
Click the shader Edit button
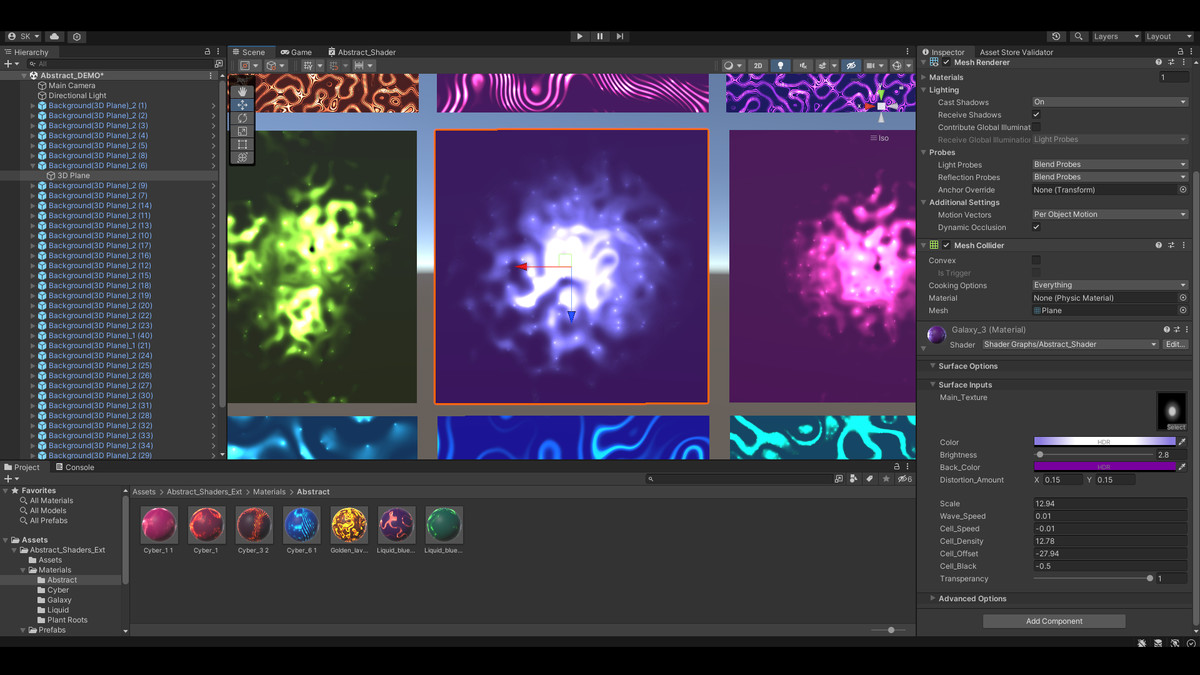1175,344
